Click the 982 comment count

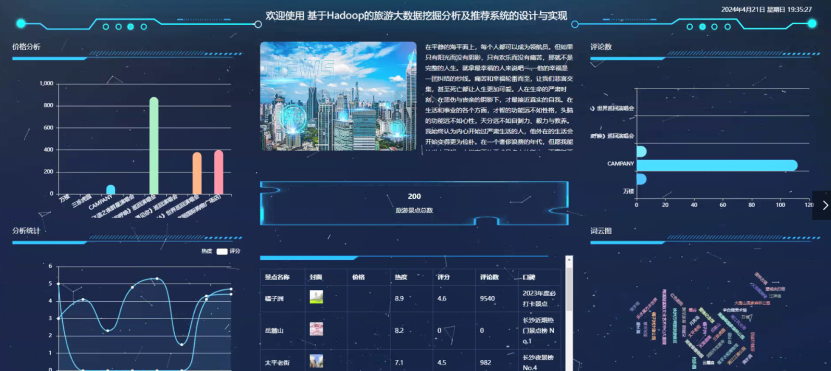point(485,363)
